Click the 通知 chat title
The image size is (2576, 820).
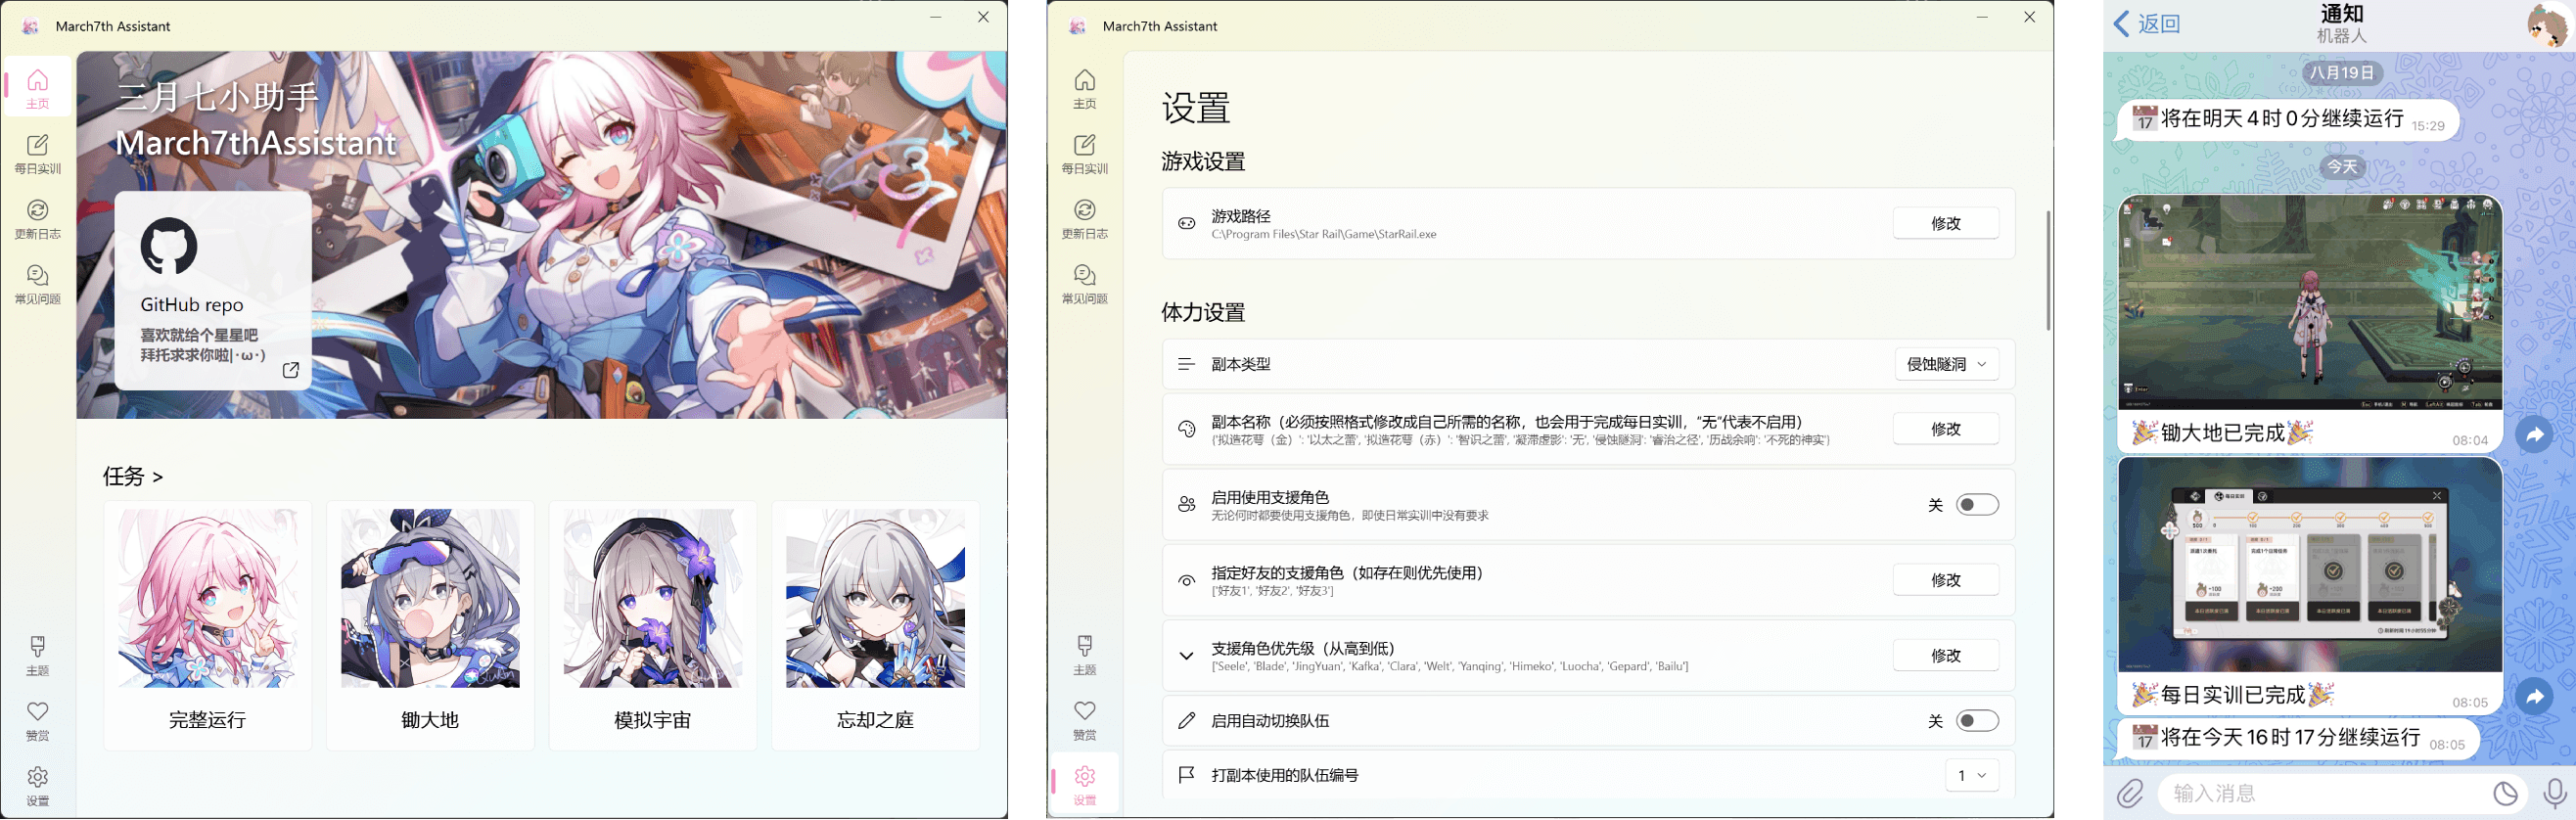pyautogui.click(x=2341, y=14)
